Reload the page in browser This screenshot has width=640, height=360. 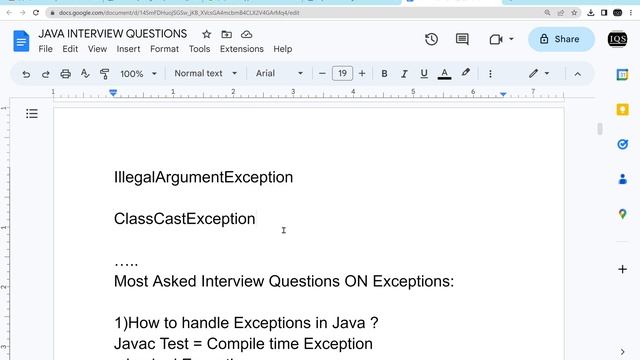(x=36, y=13)
